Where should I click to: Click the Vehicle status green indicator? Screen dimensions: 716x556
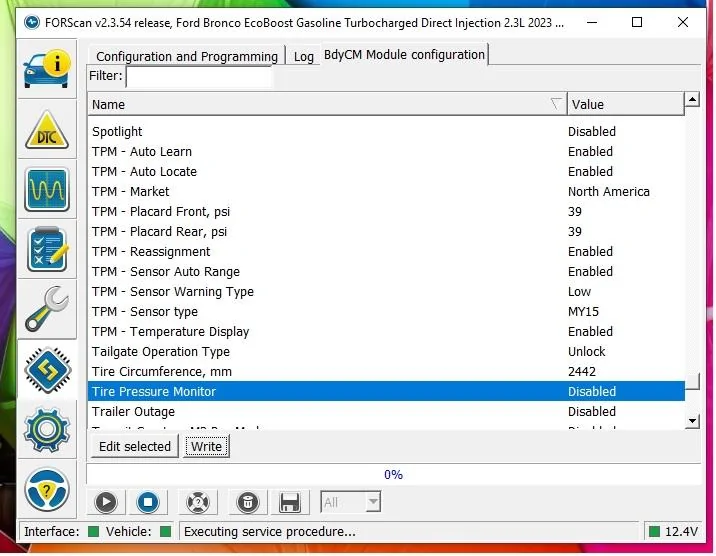[x=166, y=531]
